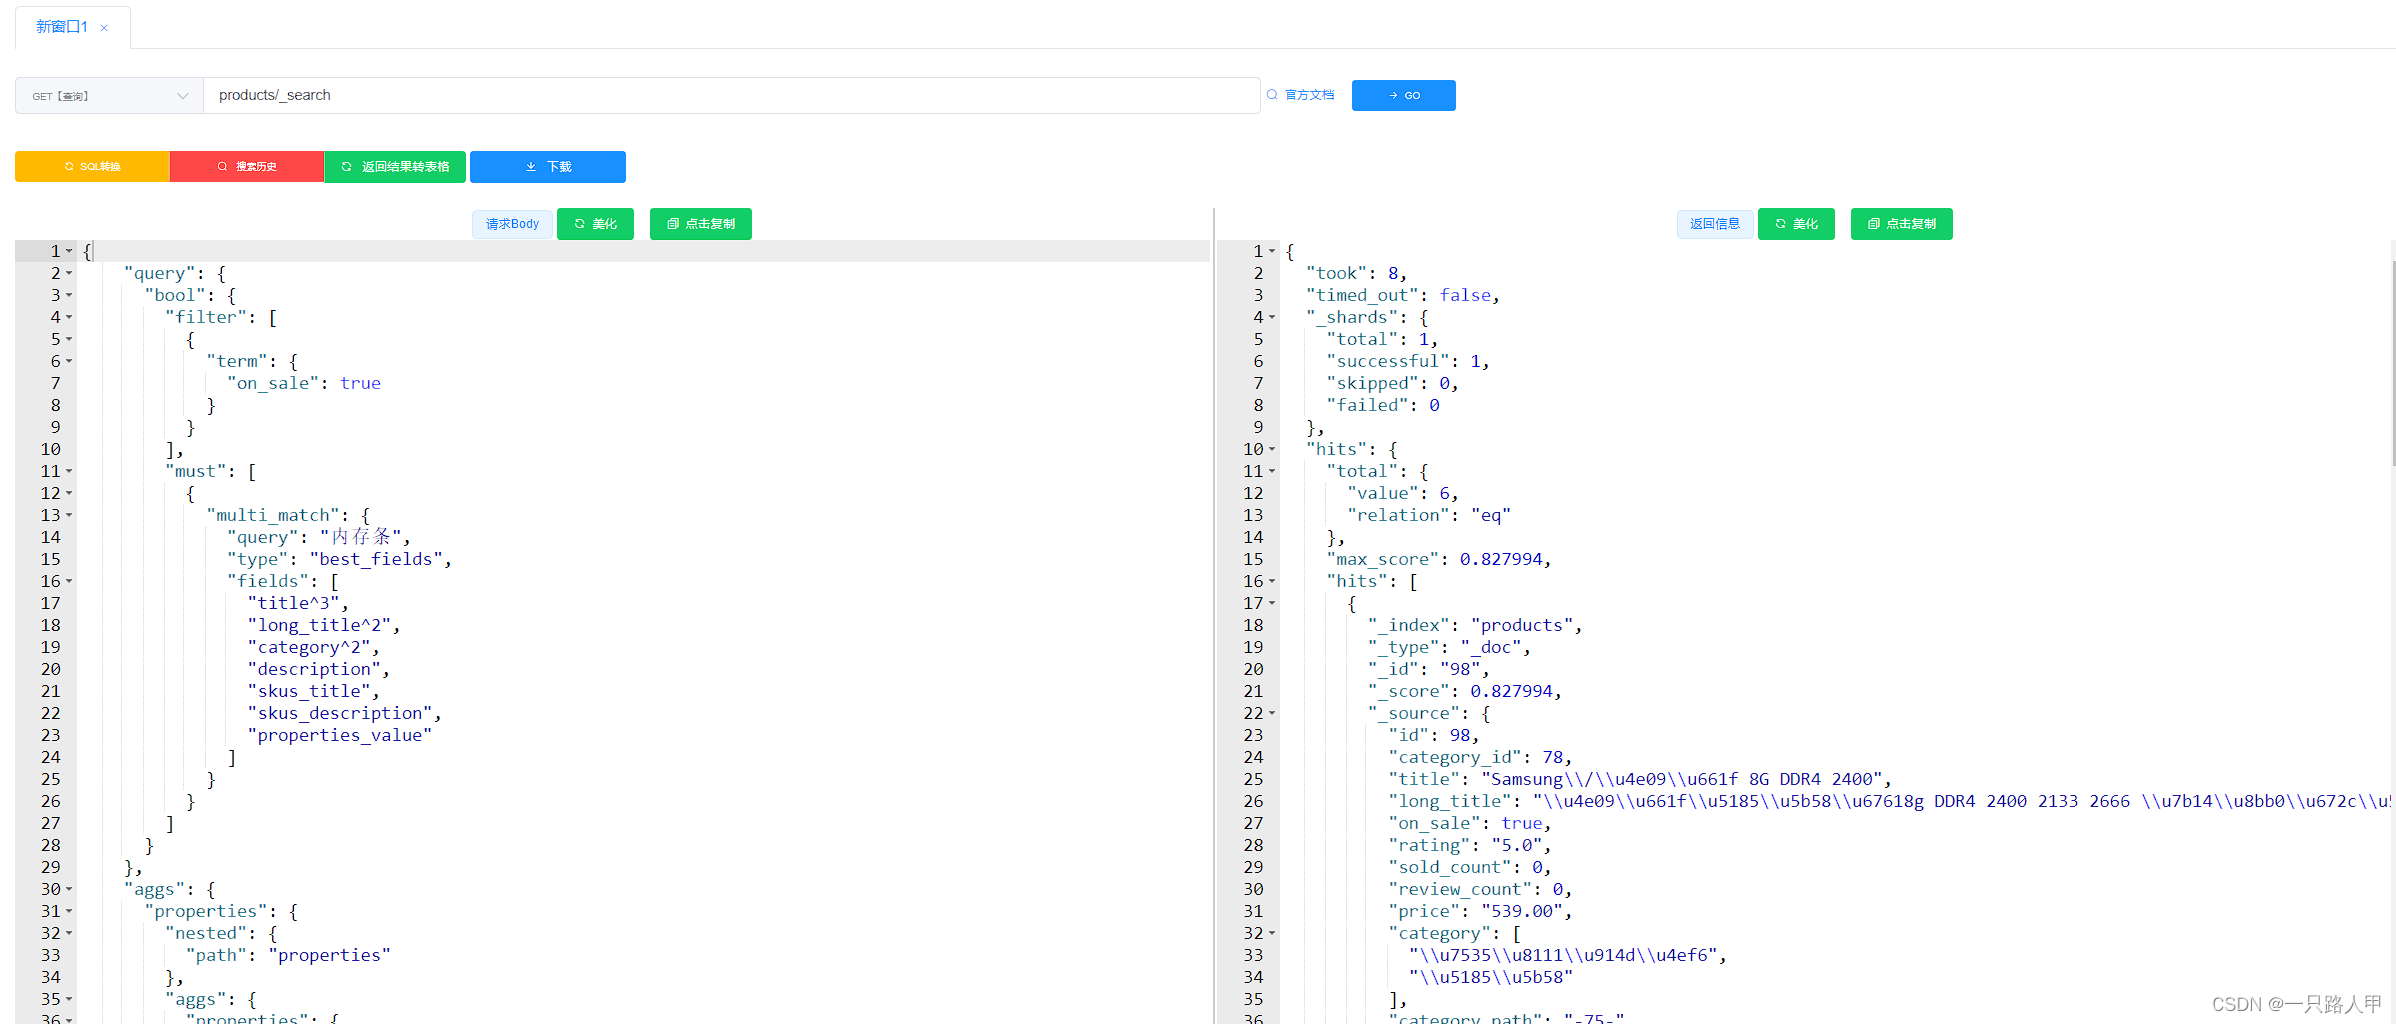Viewport: 2396px width, 1024px height.
Task: Click the "category_id": 78 line
Action: coord(1480,758)
